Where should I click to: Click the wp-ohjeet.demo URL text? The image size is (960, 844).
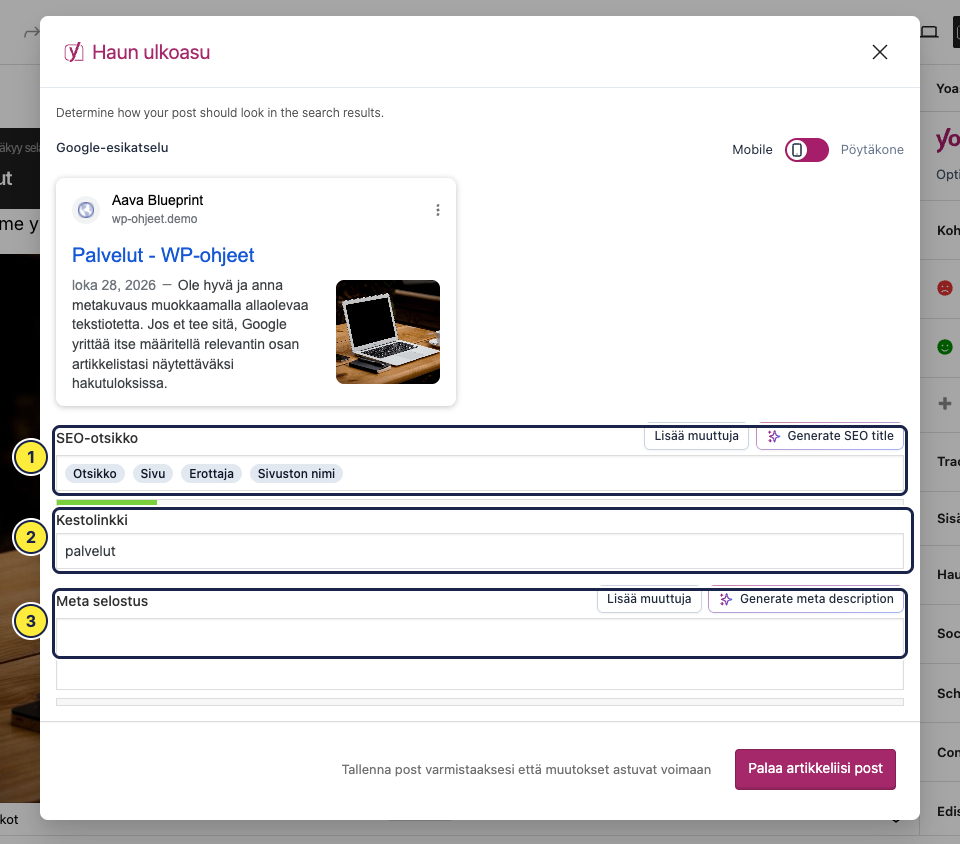point(154,219)
